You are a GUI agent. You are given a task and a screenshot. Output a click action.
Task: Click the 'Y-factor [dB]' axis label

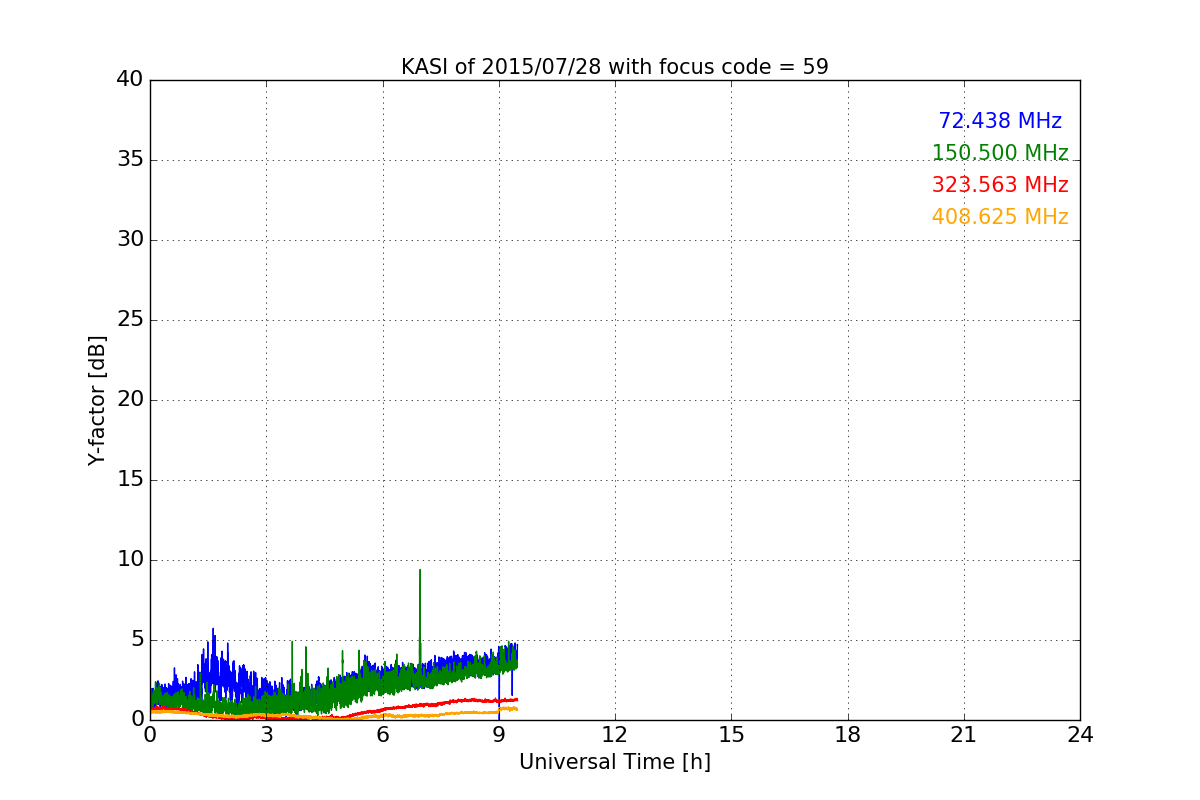point(97,400)
